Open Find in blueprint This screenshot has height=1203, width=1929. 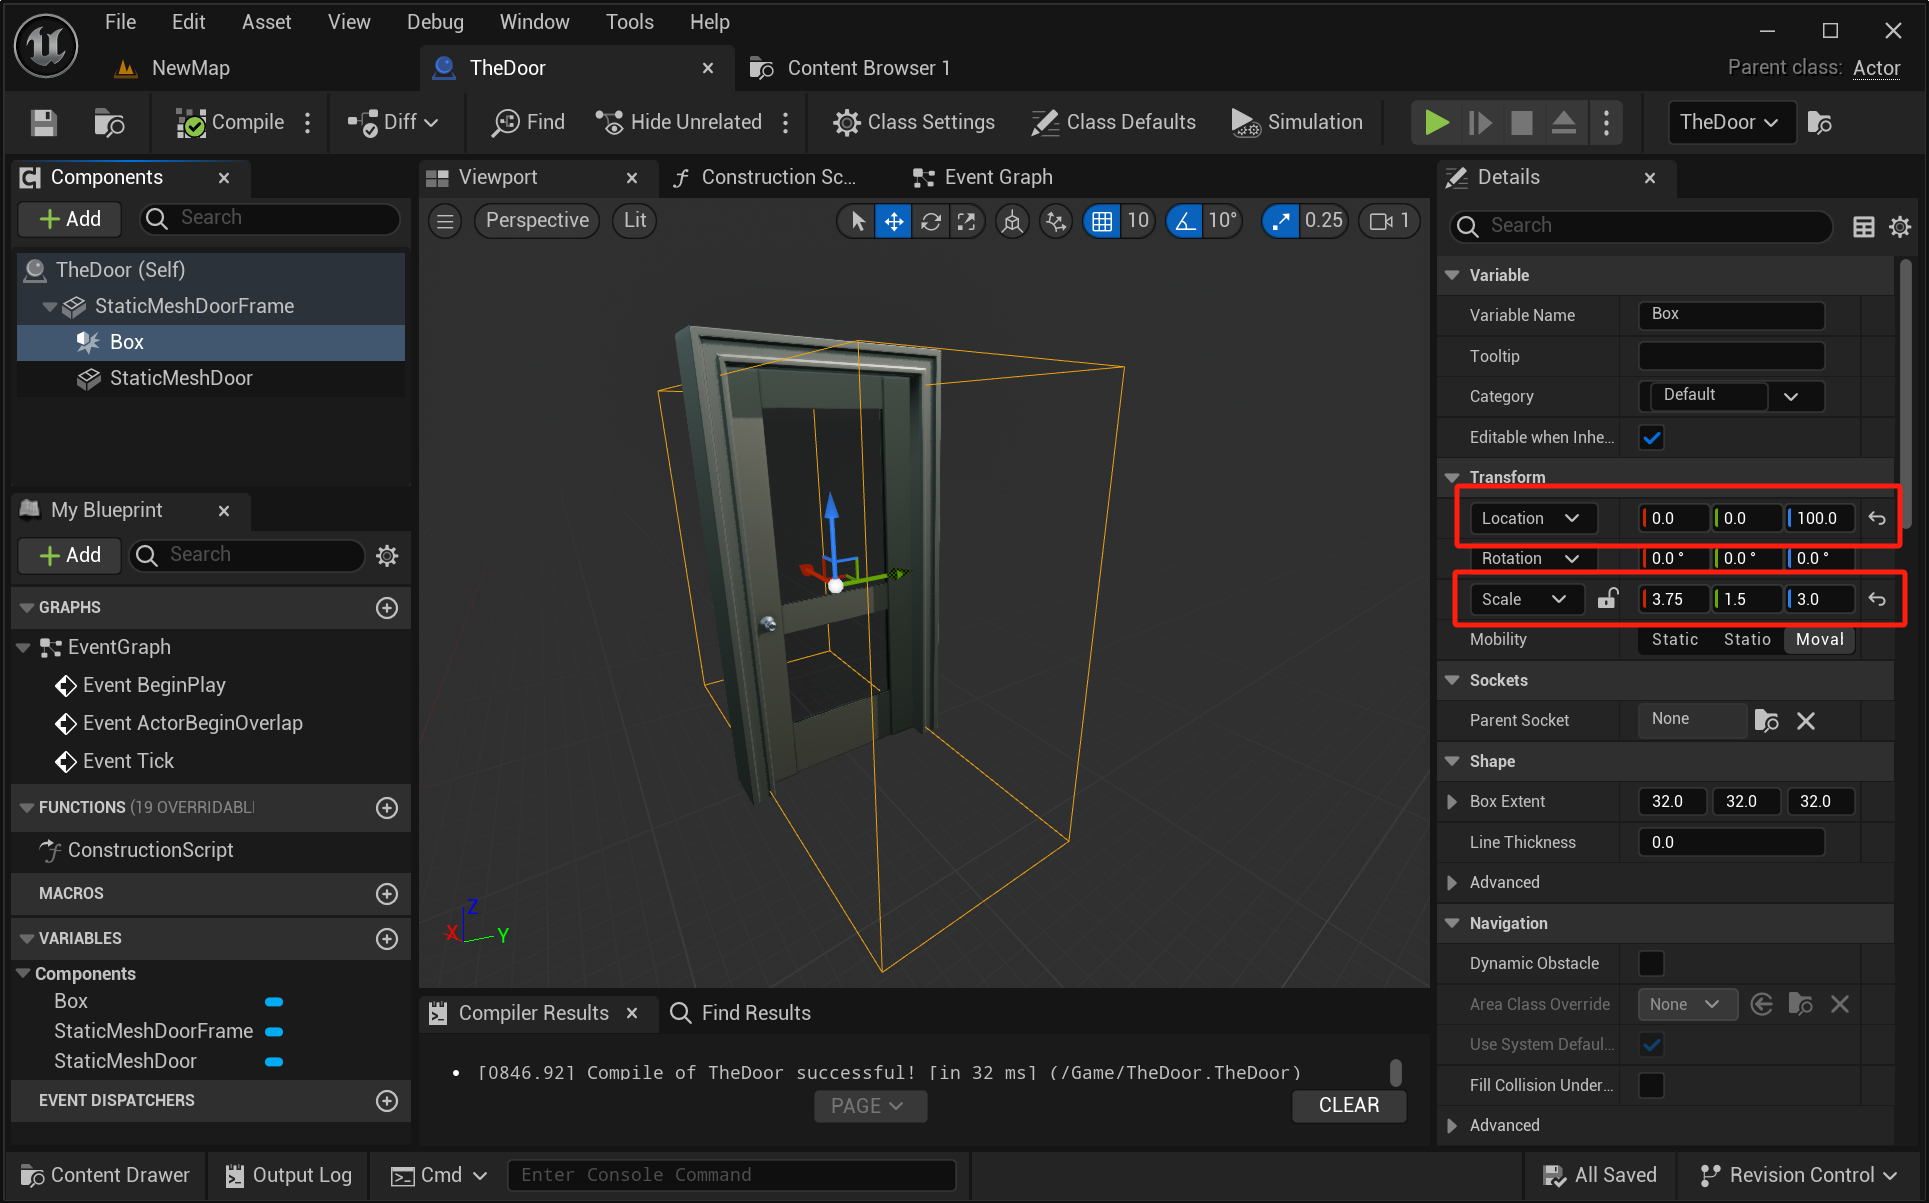[528, 122]
